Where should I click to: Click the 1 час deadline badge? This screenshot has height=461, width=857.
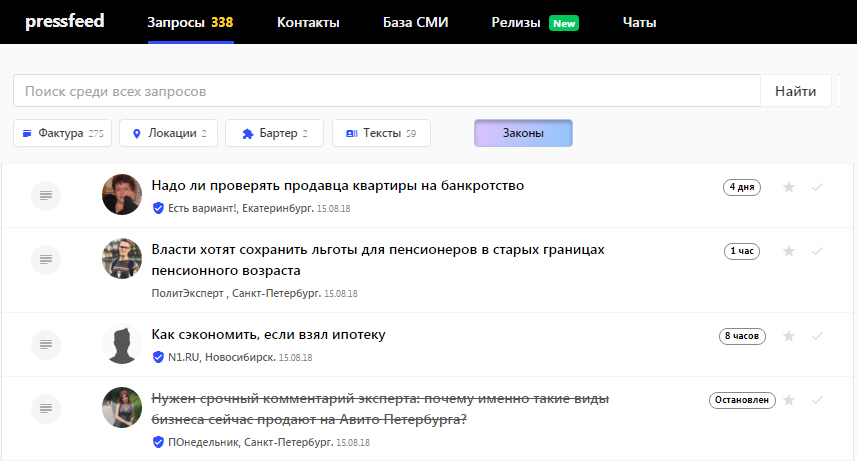point(742,251)
